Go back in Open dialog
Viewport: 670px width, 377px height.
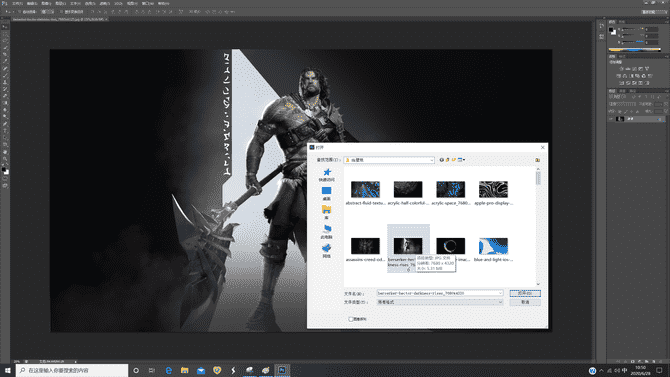(x=441, y=160)
